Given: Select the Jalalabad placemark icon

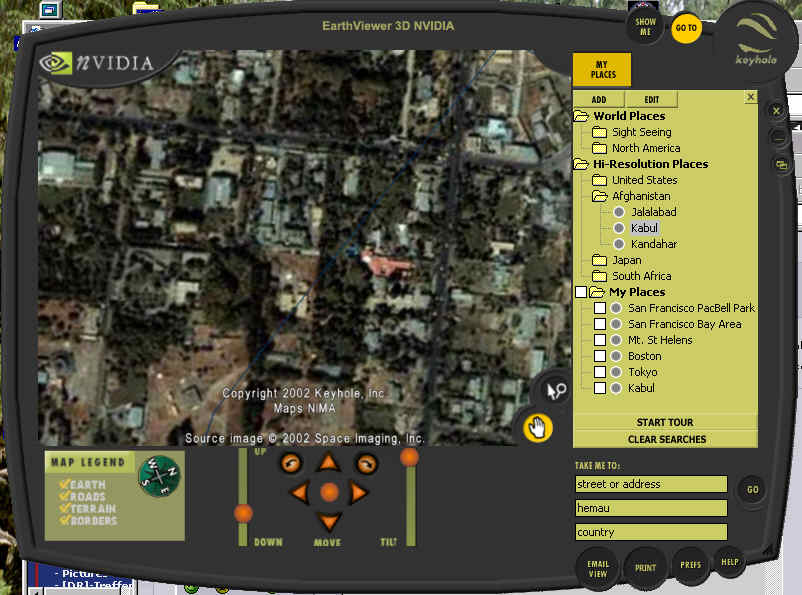Looking at the screenshot, I should pos(619,212).
